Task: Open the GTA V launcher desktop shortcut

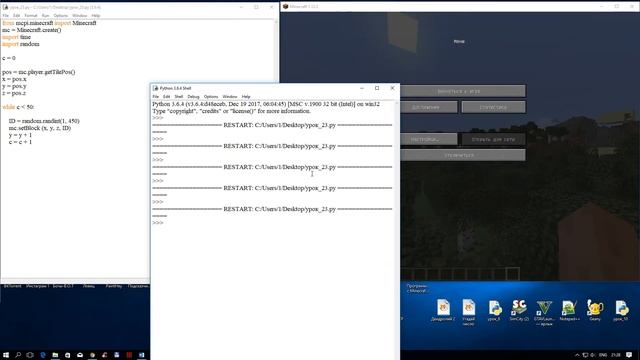Action: 544,312
